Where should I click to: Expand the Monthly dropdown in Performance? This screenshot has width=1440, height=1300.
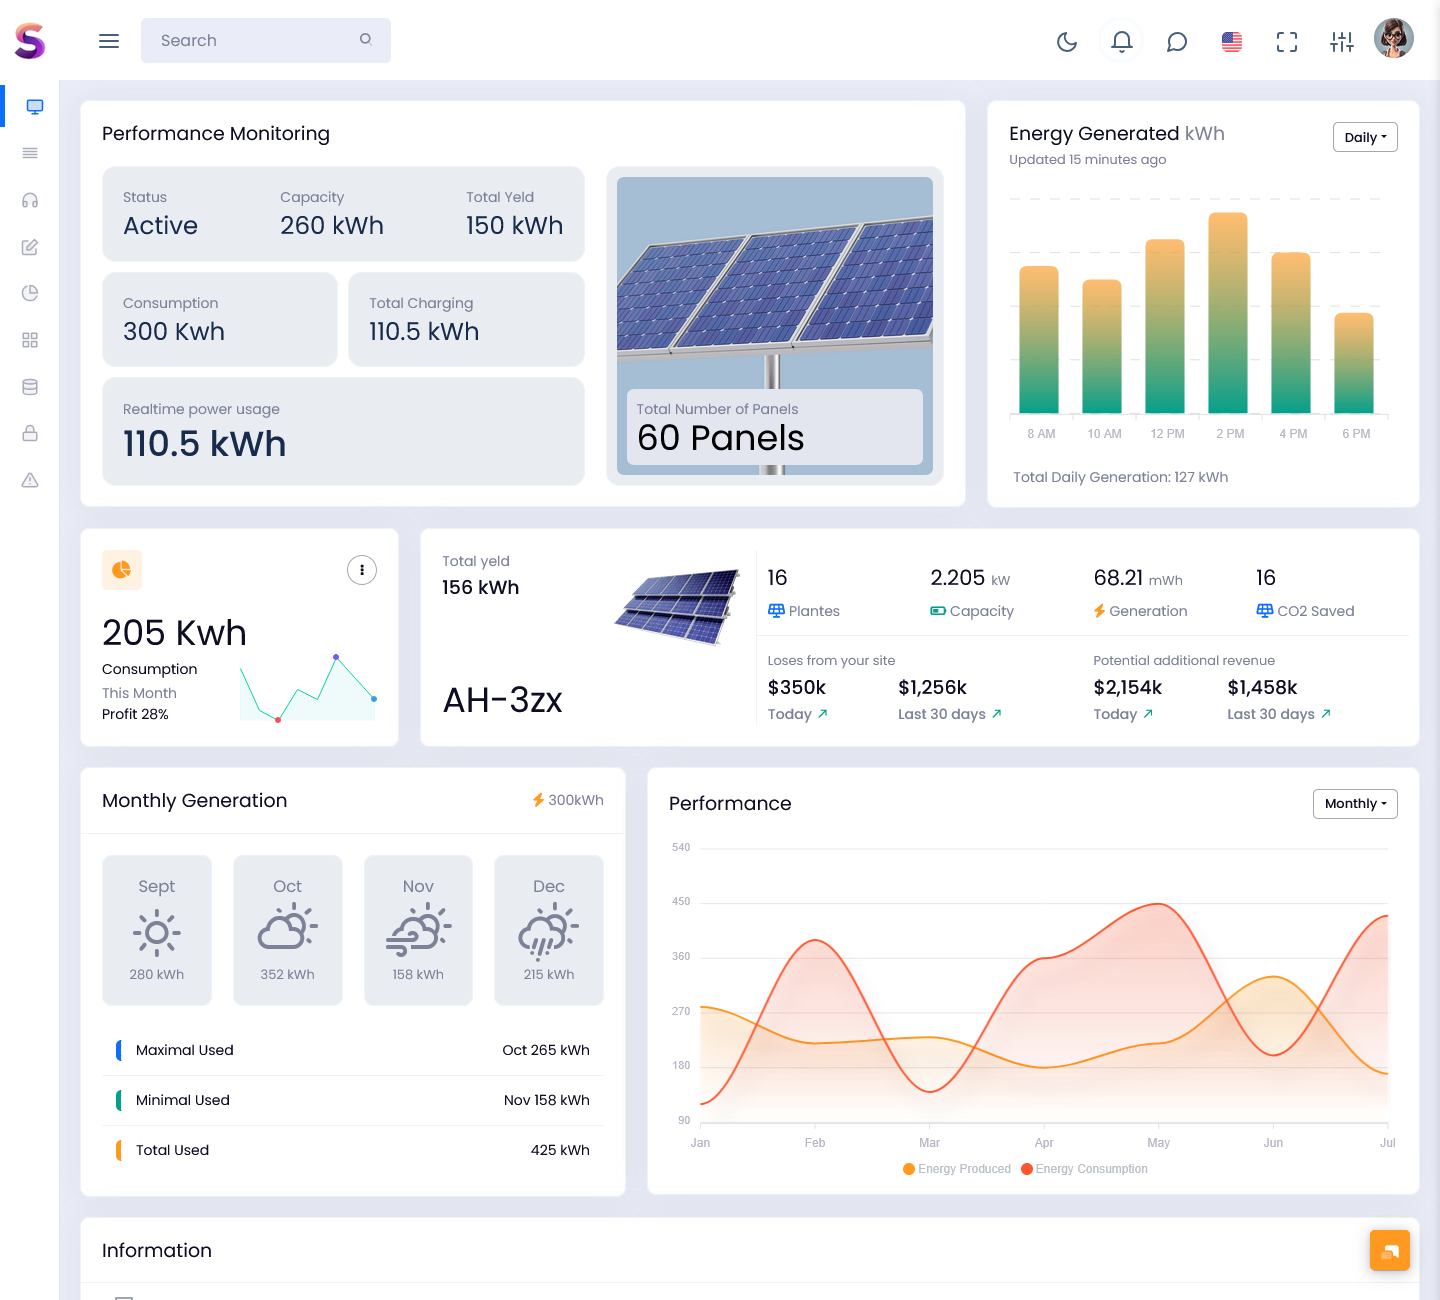tap(1355, 804)
